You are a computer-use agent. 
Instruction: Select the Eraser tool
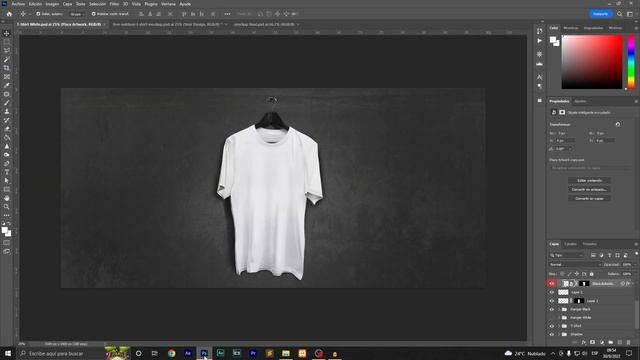pyautogui.click(x=7, y=129)
